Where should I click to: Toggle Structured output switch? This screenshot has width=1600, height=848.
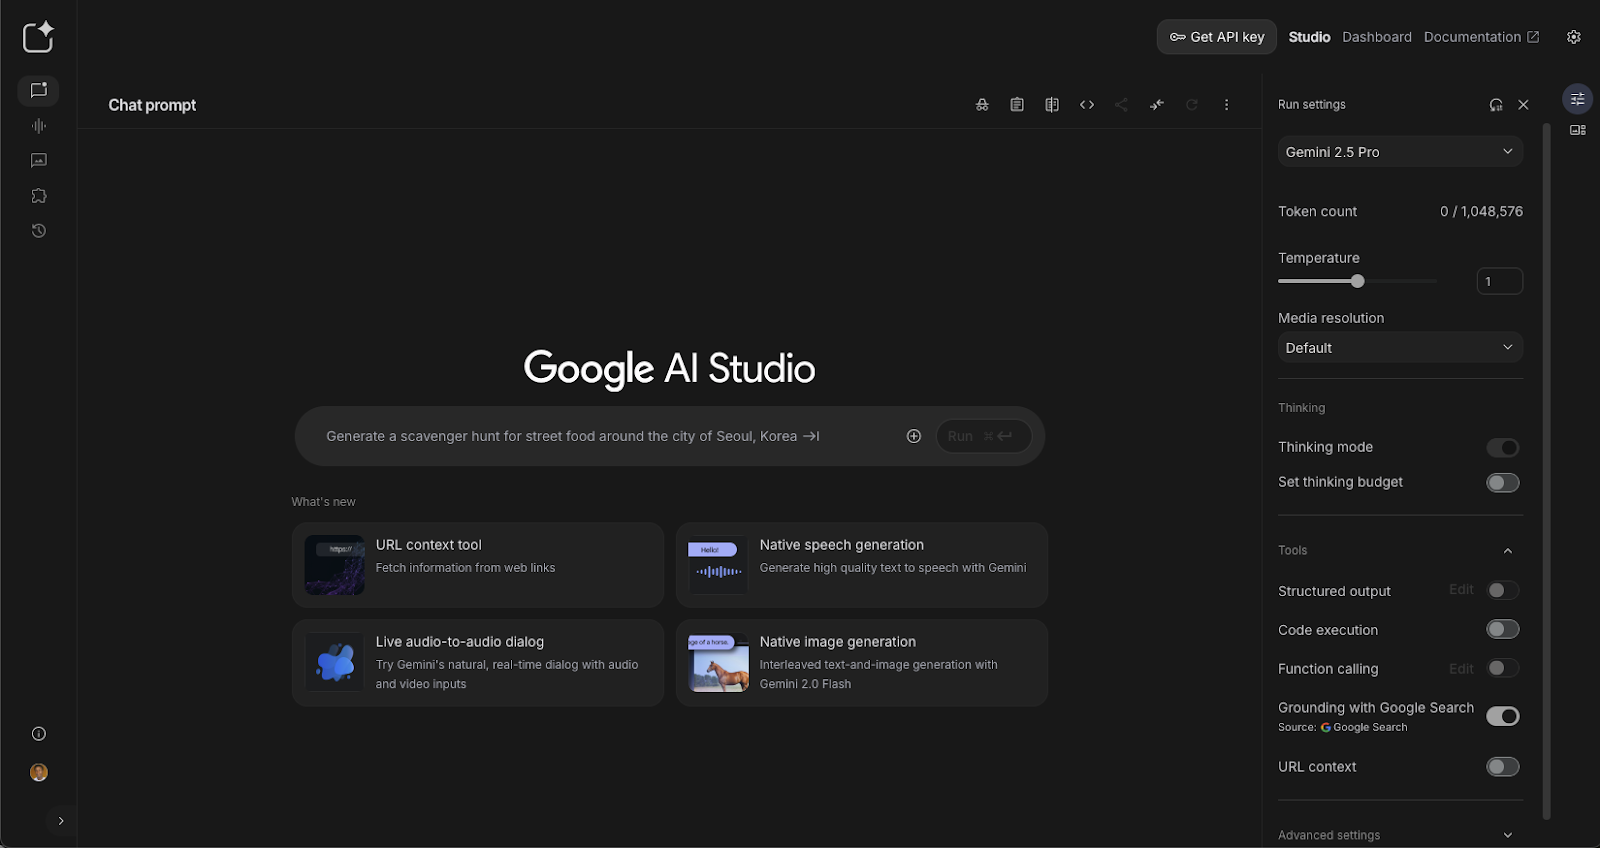(x=1502, y=591)
